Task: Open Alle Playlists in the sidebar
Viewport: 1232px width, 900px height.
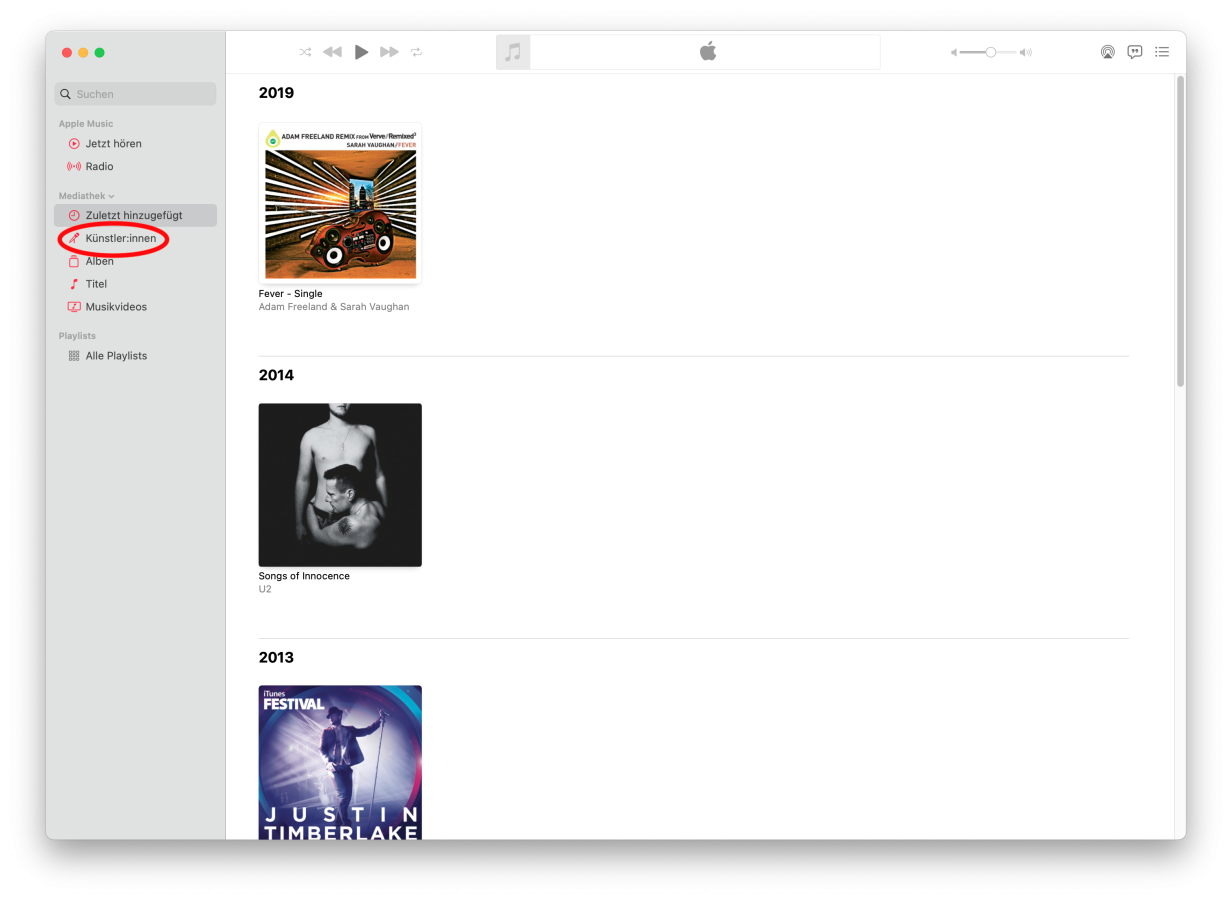Action: pos(136,356)
